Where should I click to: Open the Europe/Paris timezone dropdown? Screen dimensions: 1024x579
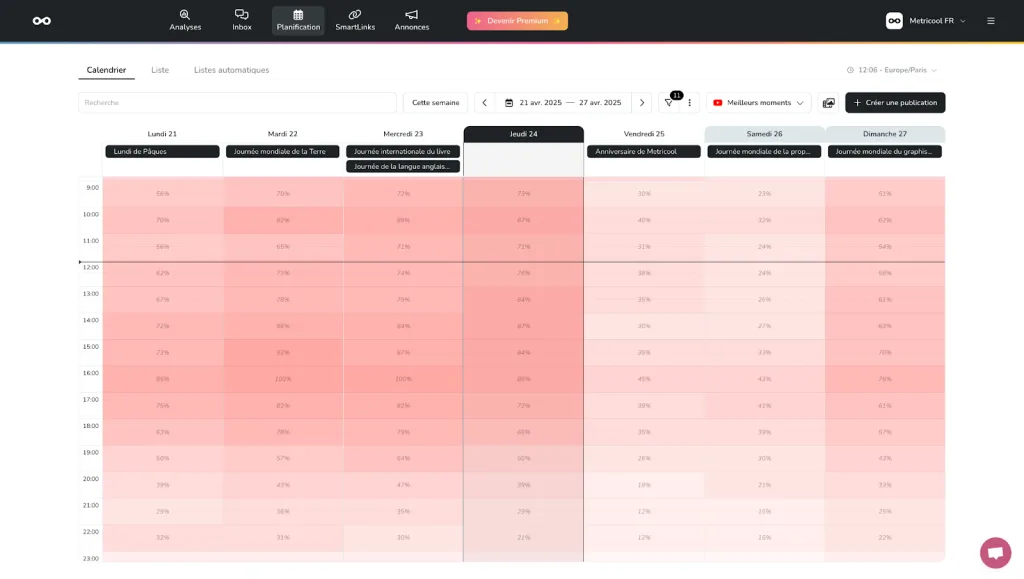(892, 70)
